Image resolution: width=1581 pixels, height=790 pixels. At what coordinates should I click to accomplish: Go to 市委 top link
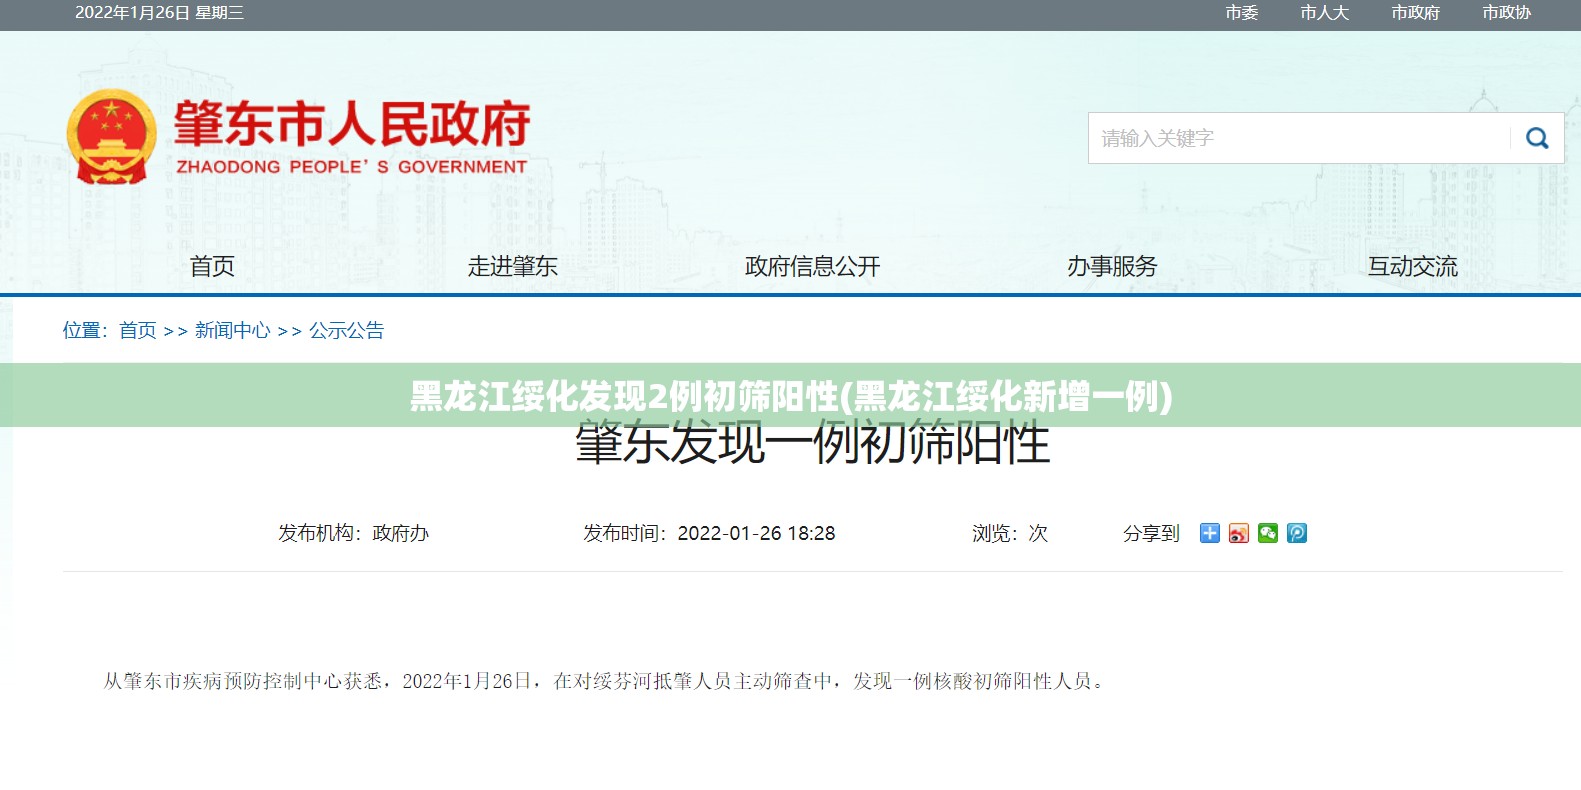tap(1242, 13)
